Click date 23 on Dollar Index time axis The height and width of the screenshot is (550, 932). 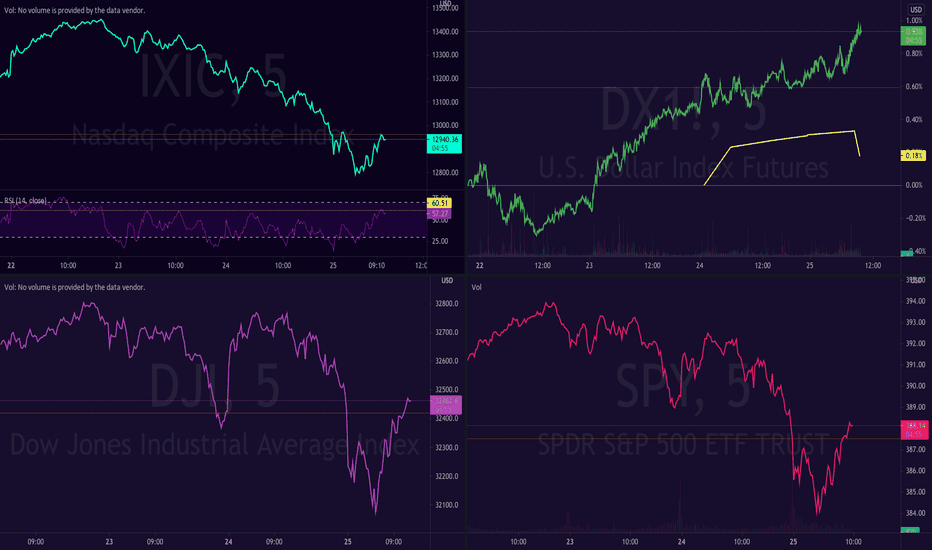(x=589, y=266)
